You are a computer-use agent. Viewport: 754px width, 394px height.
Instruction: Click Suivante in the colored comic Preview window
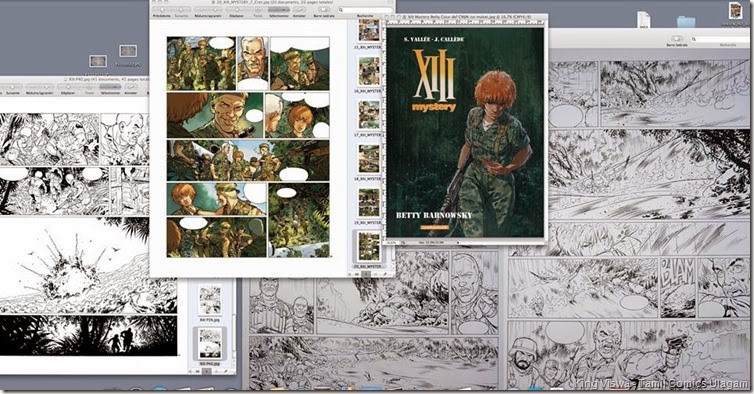181,10
